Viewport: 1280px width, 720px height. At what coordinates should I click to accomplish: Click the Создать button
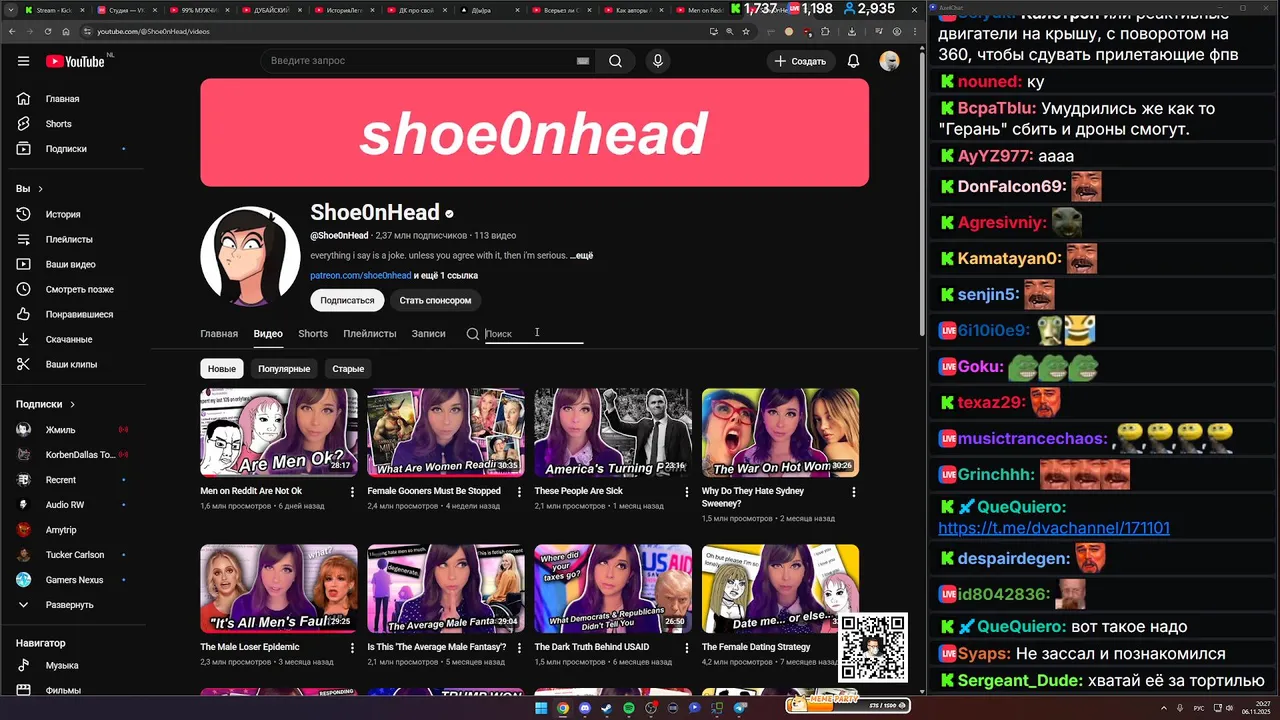(x=800, y=61)
